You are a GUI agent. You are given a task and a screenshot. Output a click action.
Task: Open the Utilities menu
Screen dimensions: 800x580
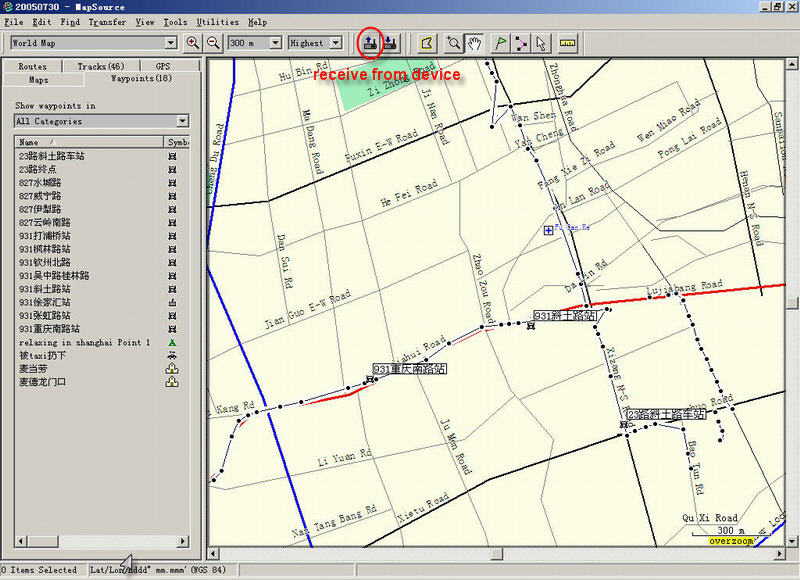pyautogui.click(x=217, y=22)
